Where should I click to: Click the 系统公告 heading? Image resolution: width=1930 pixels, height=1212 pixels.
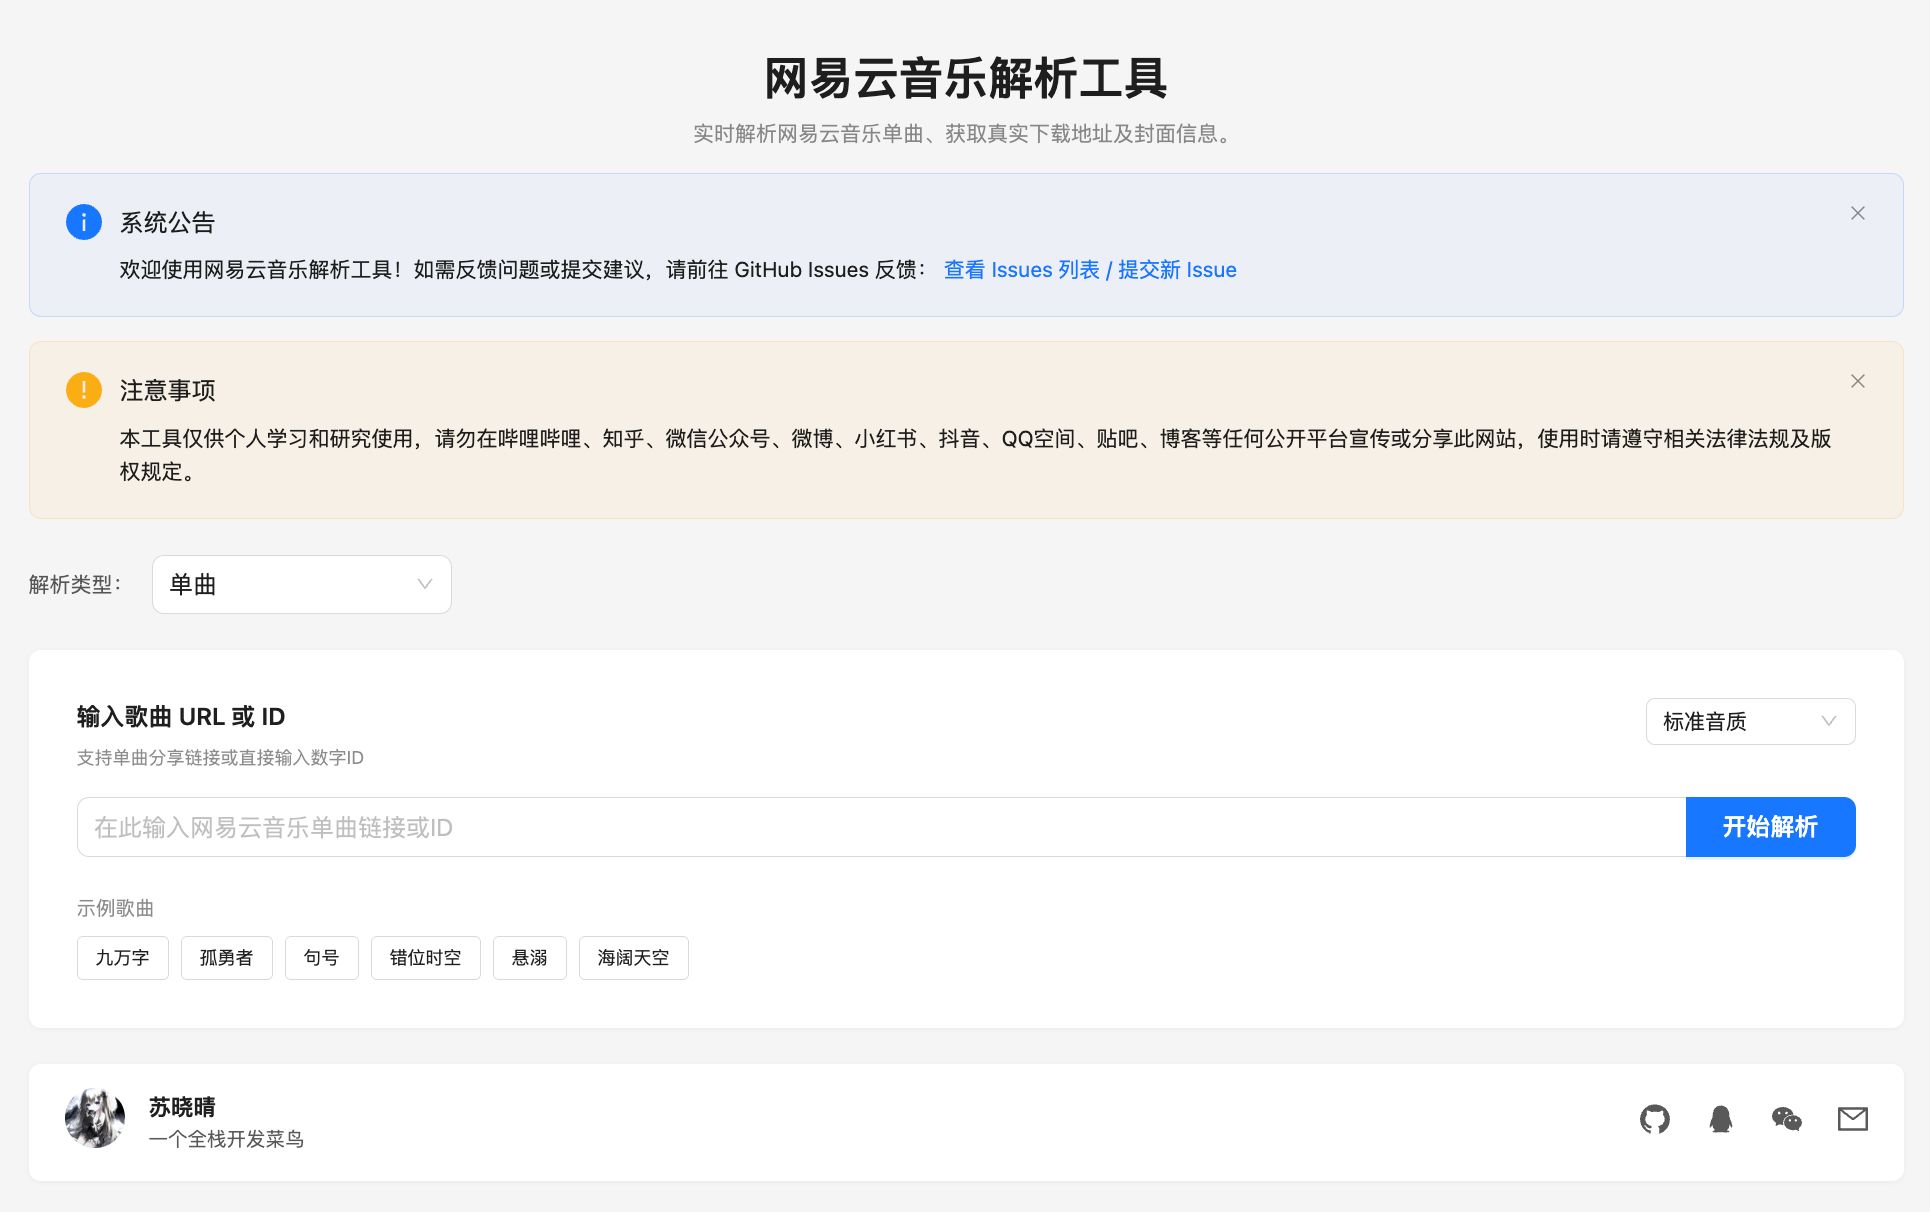168,222
